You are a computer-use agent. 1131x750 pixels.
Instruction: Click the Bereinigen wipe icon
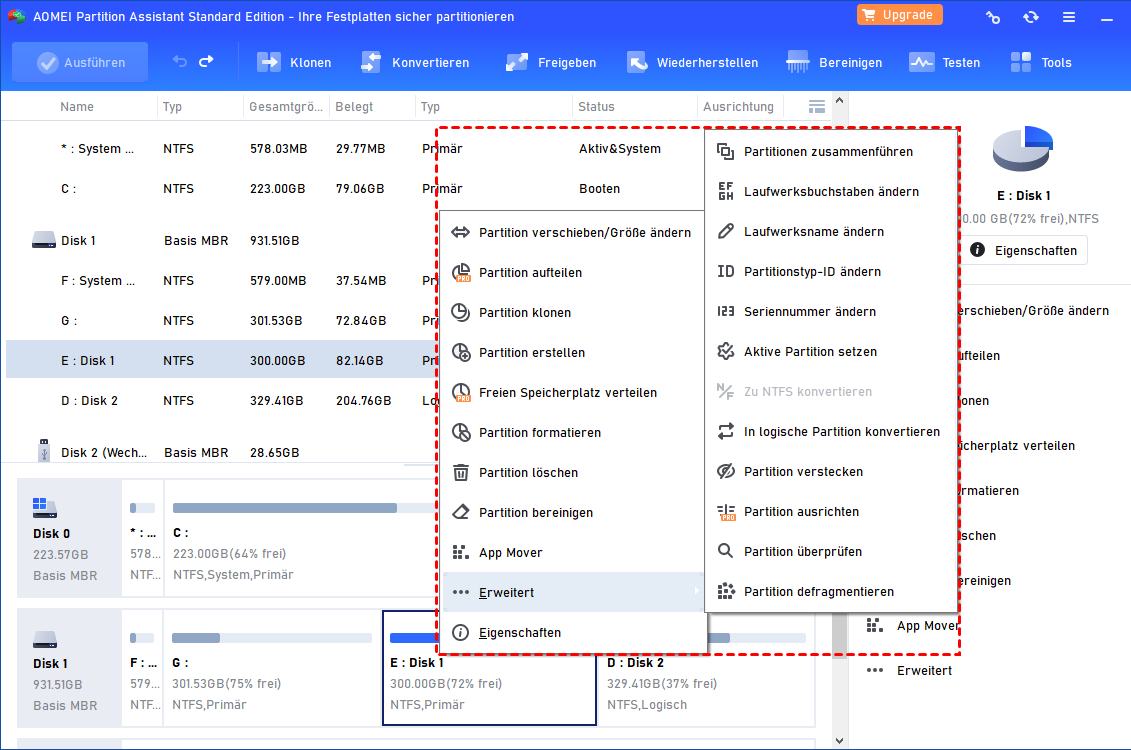pos(797,63)
